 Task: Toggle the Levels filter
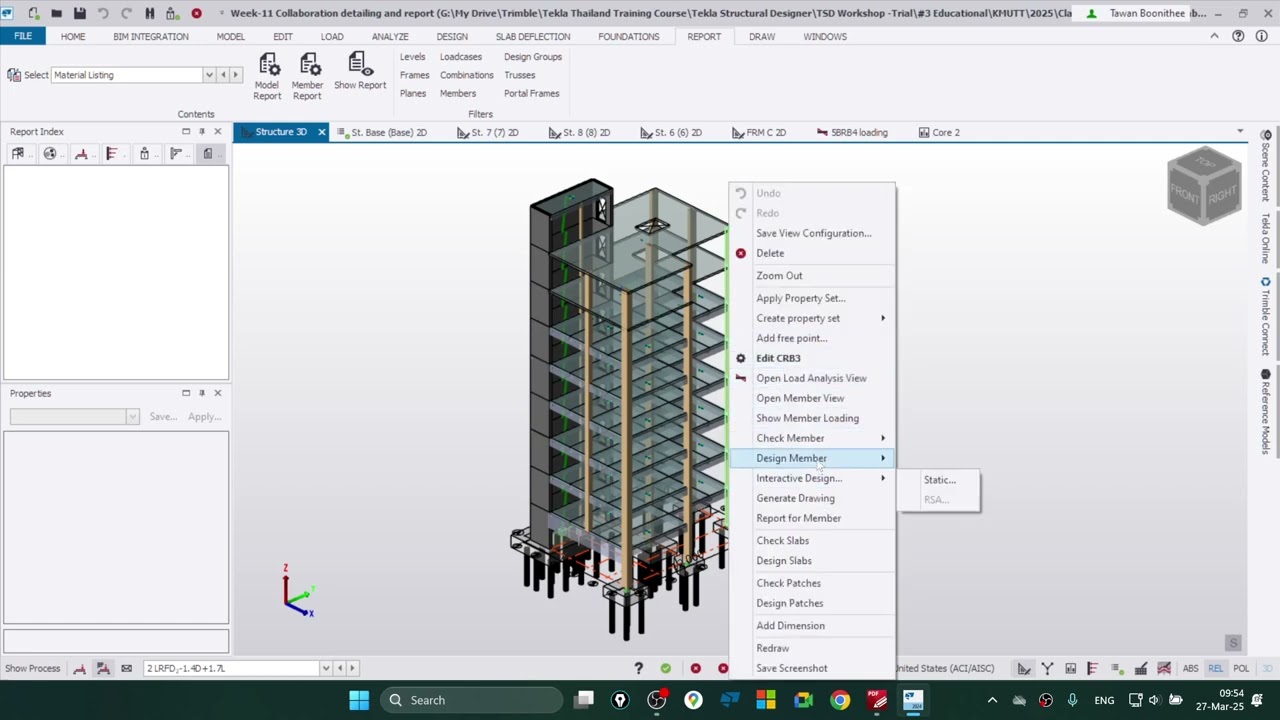(x=412, y=57)
